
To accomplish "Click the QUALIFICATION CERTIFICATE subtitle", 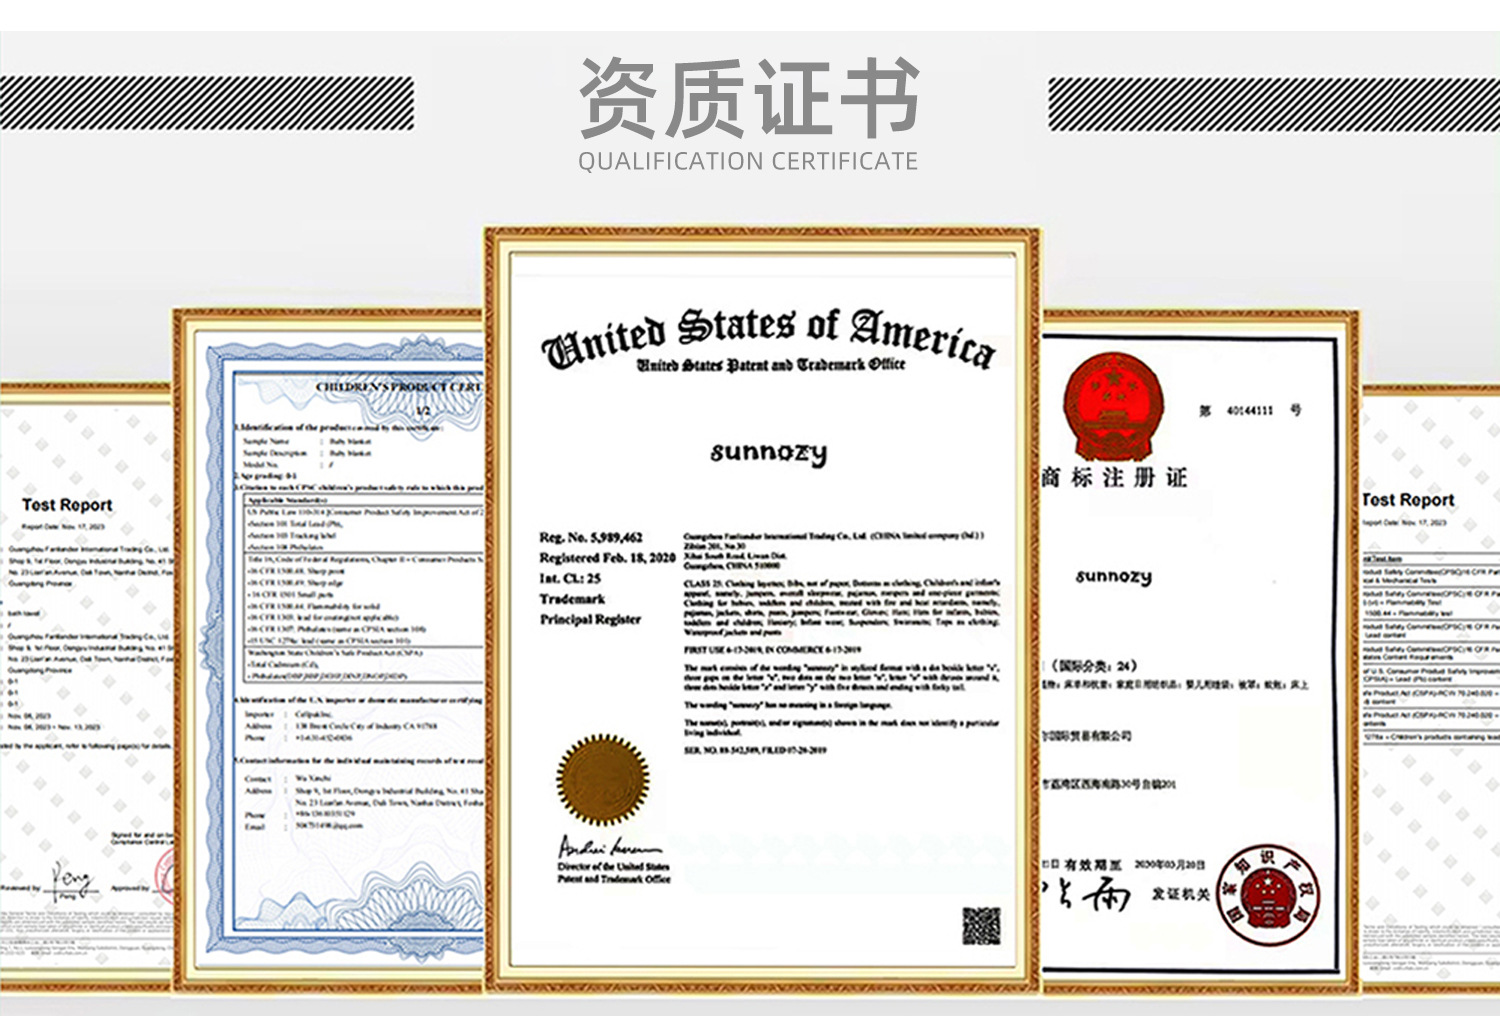I will click(x=748, y=161).
